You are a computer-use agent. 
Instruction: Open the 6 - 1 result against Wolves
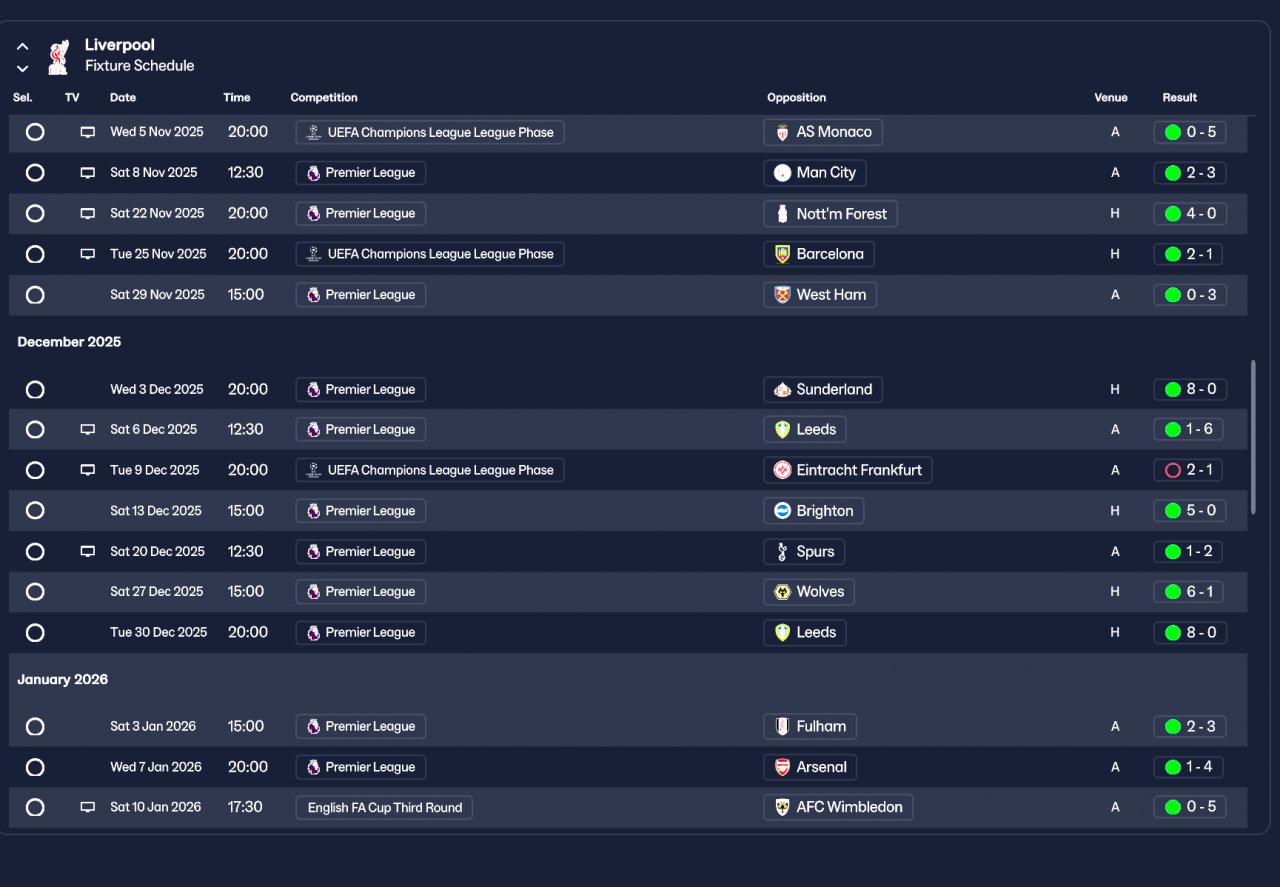pos(1188,592)
